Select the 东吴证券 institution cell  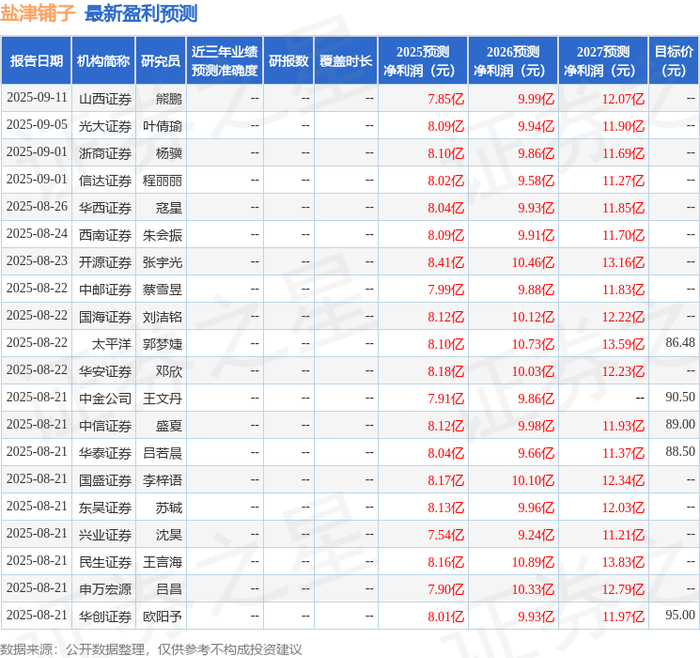click(105, 507)
